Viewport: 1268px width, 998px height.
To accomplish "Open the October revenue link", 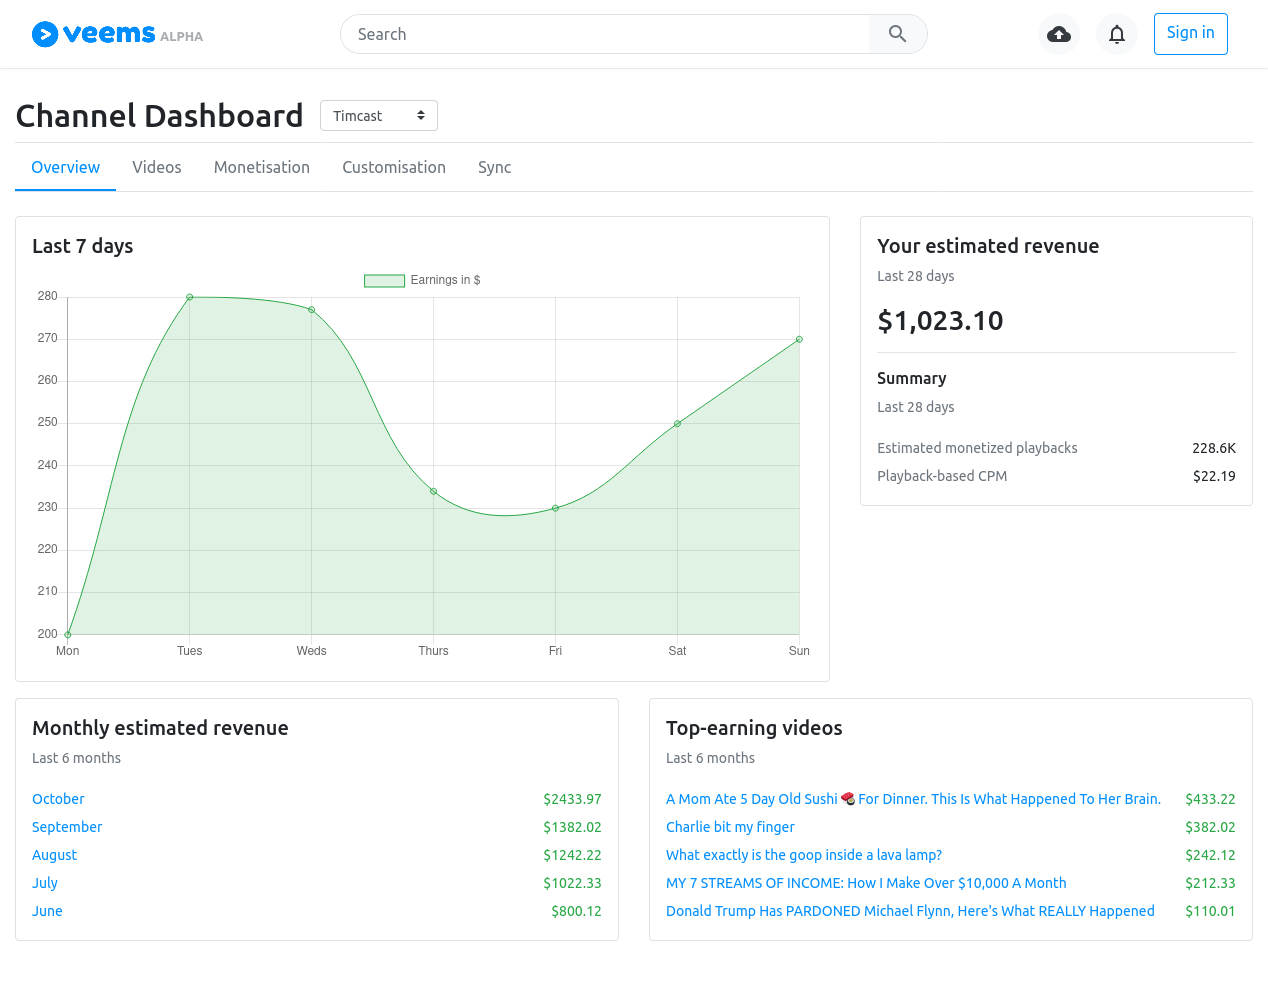I will [x=58, y=799].
